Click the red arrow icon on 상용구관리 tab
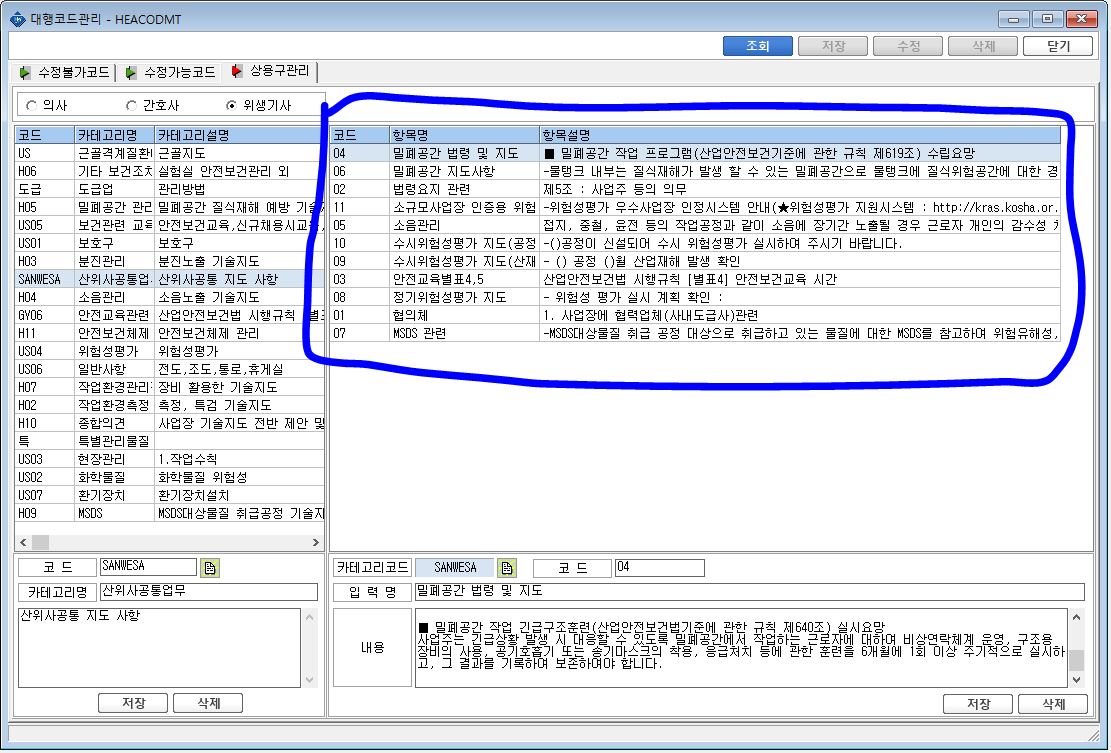1111x753 pixels. [237, 70]
